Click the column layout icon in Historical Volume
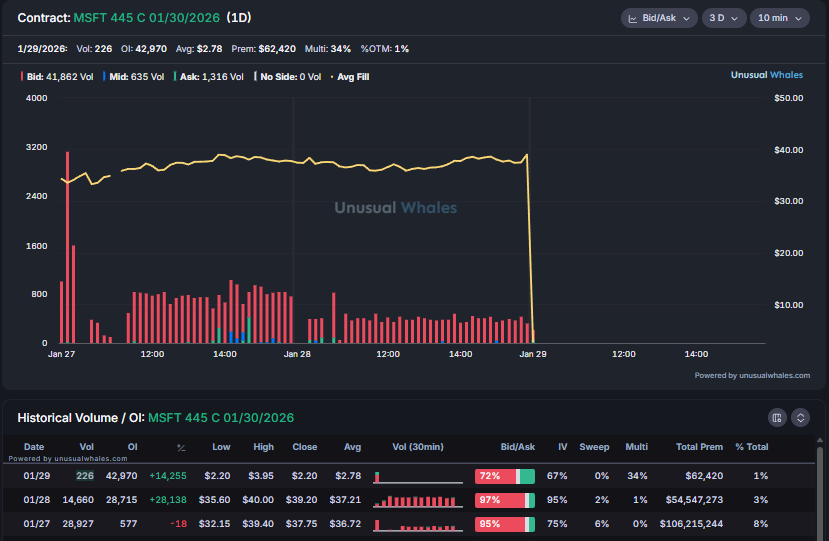Image resolution: width=829 pixels, height=541 pixels. 776,417
